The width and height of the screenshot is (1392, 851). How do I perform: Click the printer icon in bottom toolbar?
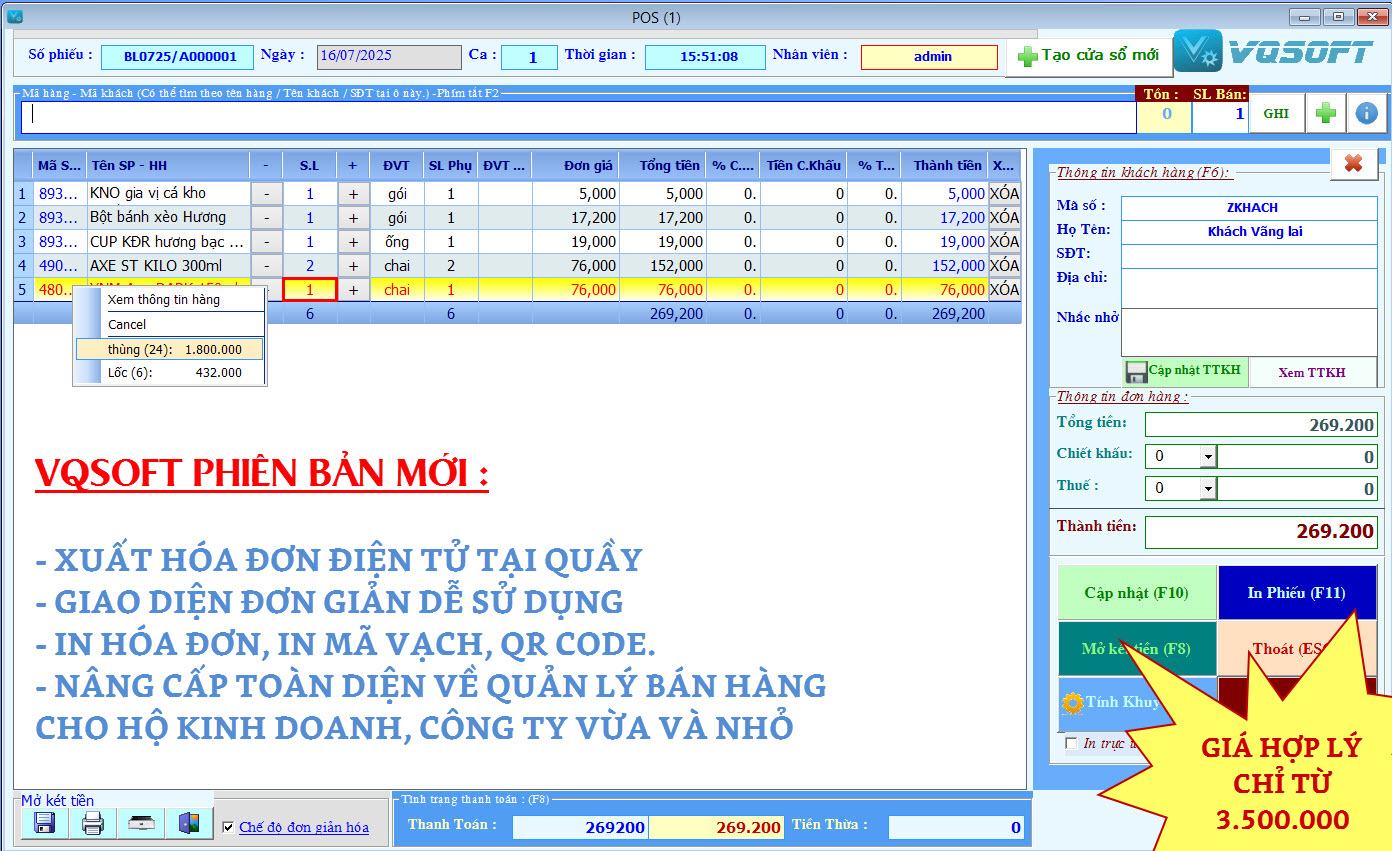(92, 823)
